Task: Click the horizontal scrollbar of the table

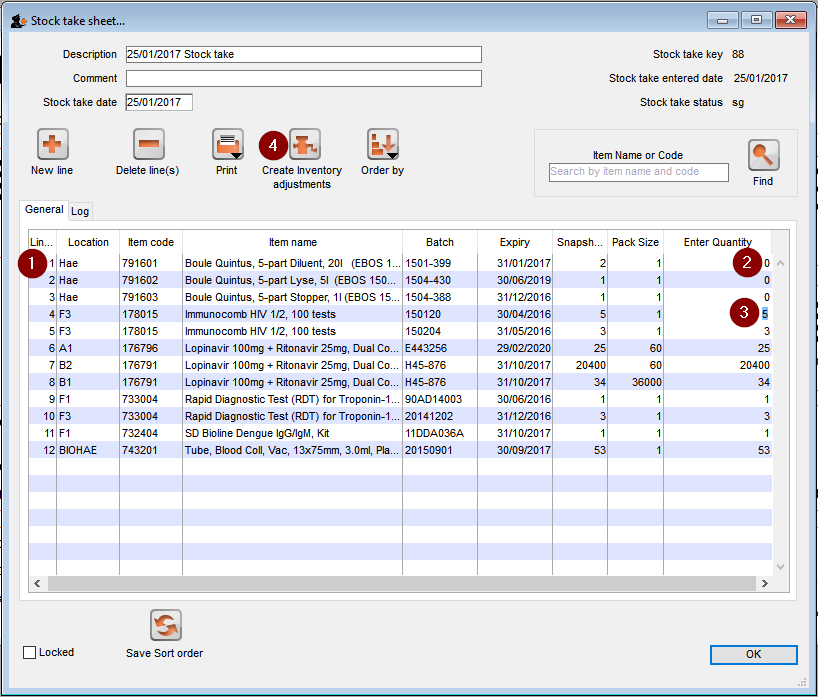Action: click(400, 583)
